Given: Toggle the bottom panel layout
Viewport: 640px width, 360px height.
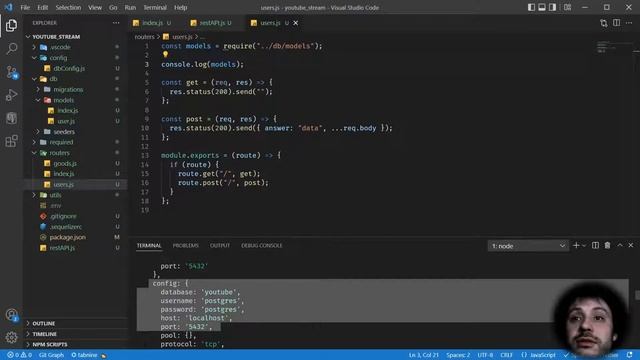Looking at the screenshot, I should pos(542,7).
